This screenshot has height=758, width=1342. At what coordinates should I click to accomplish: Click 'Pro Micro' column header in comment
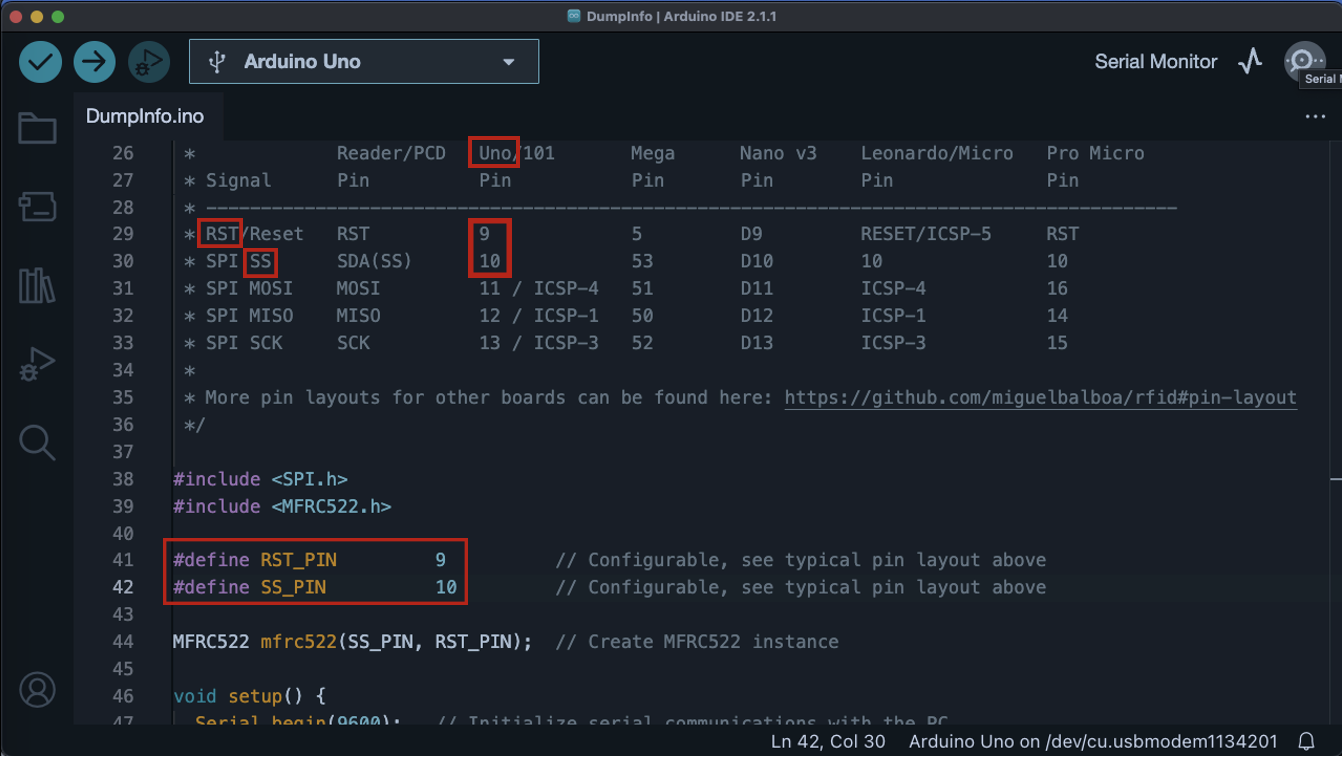coord(1095,153)
